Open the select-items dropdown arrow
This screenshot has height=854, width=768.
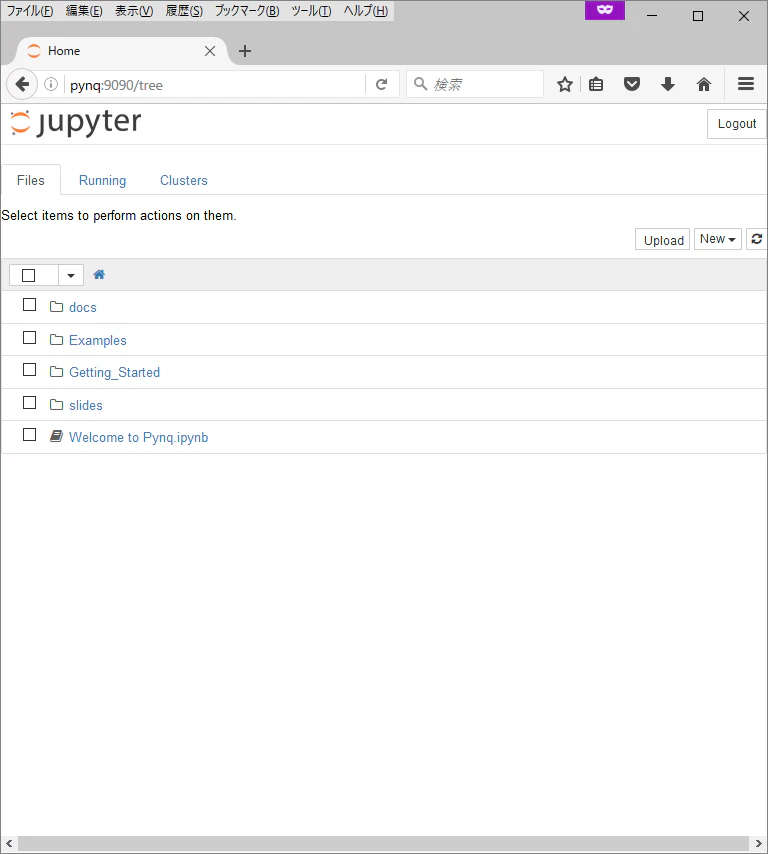(71, 275)
